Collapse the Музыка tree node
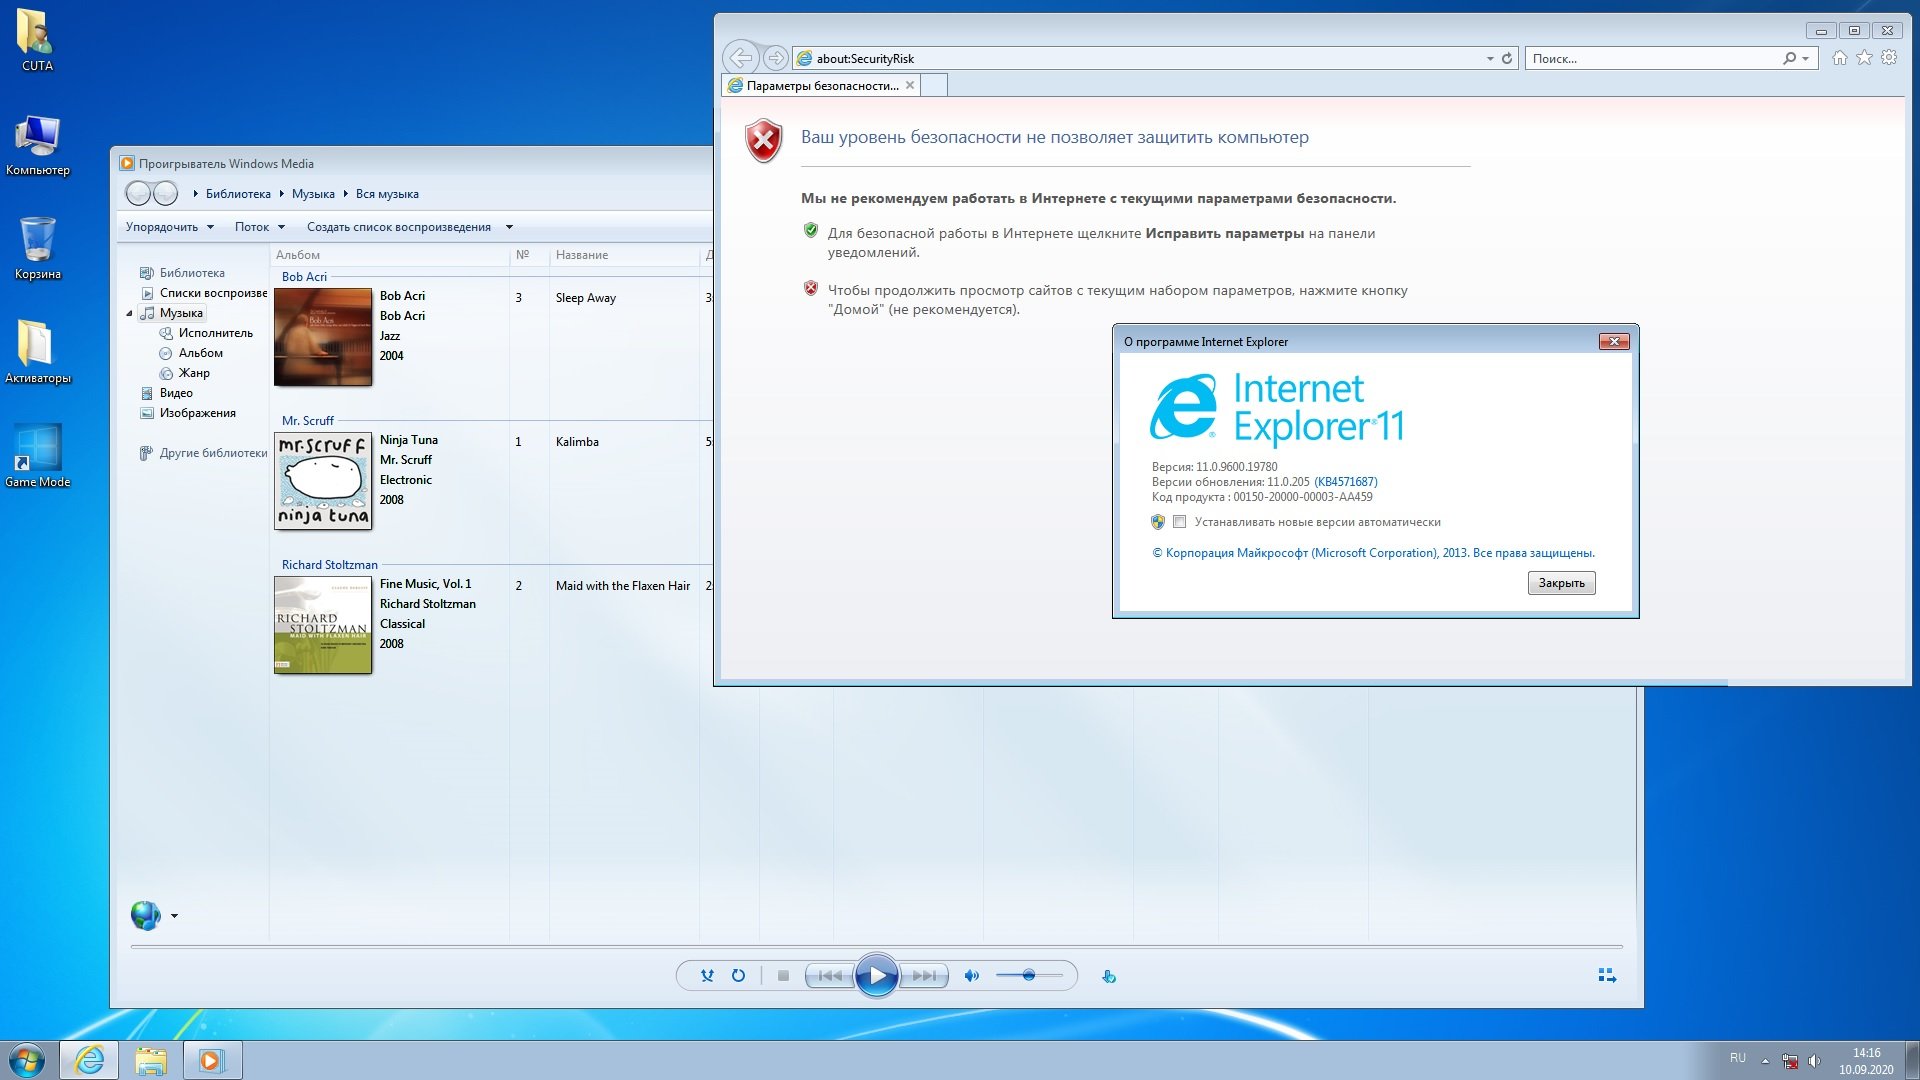Viewport: 1920px width, 1080px height. 129,313
